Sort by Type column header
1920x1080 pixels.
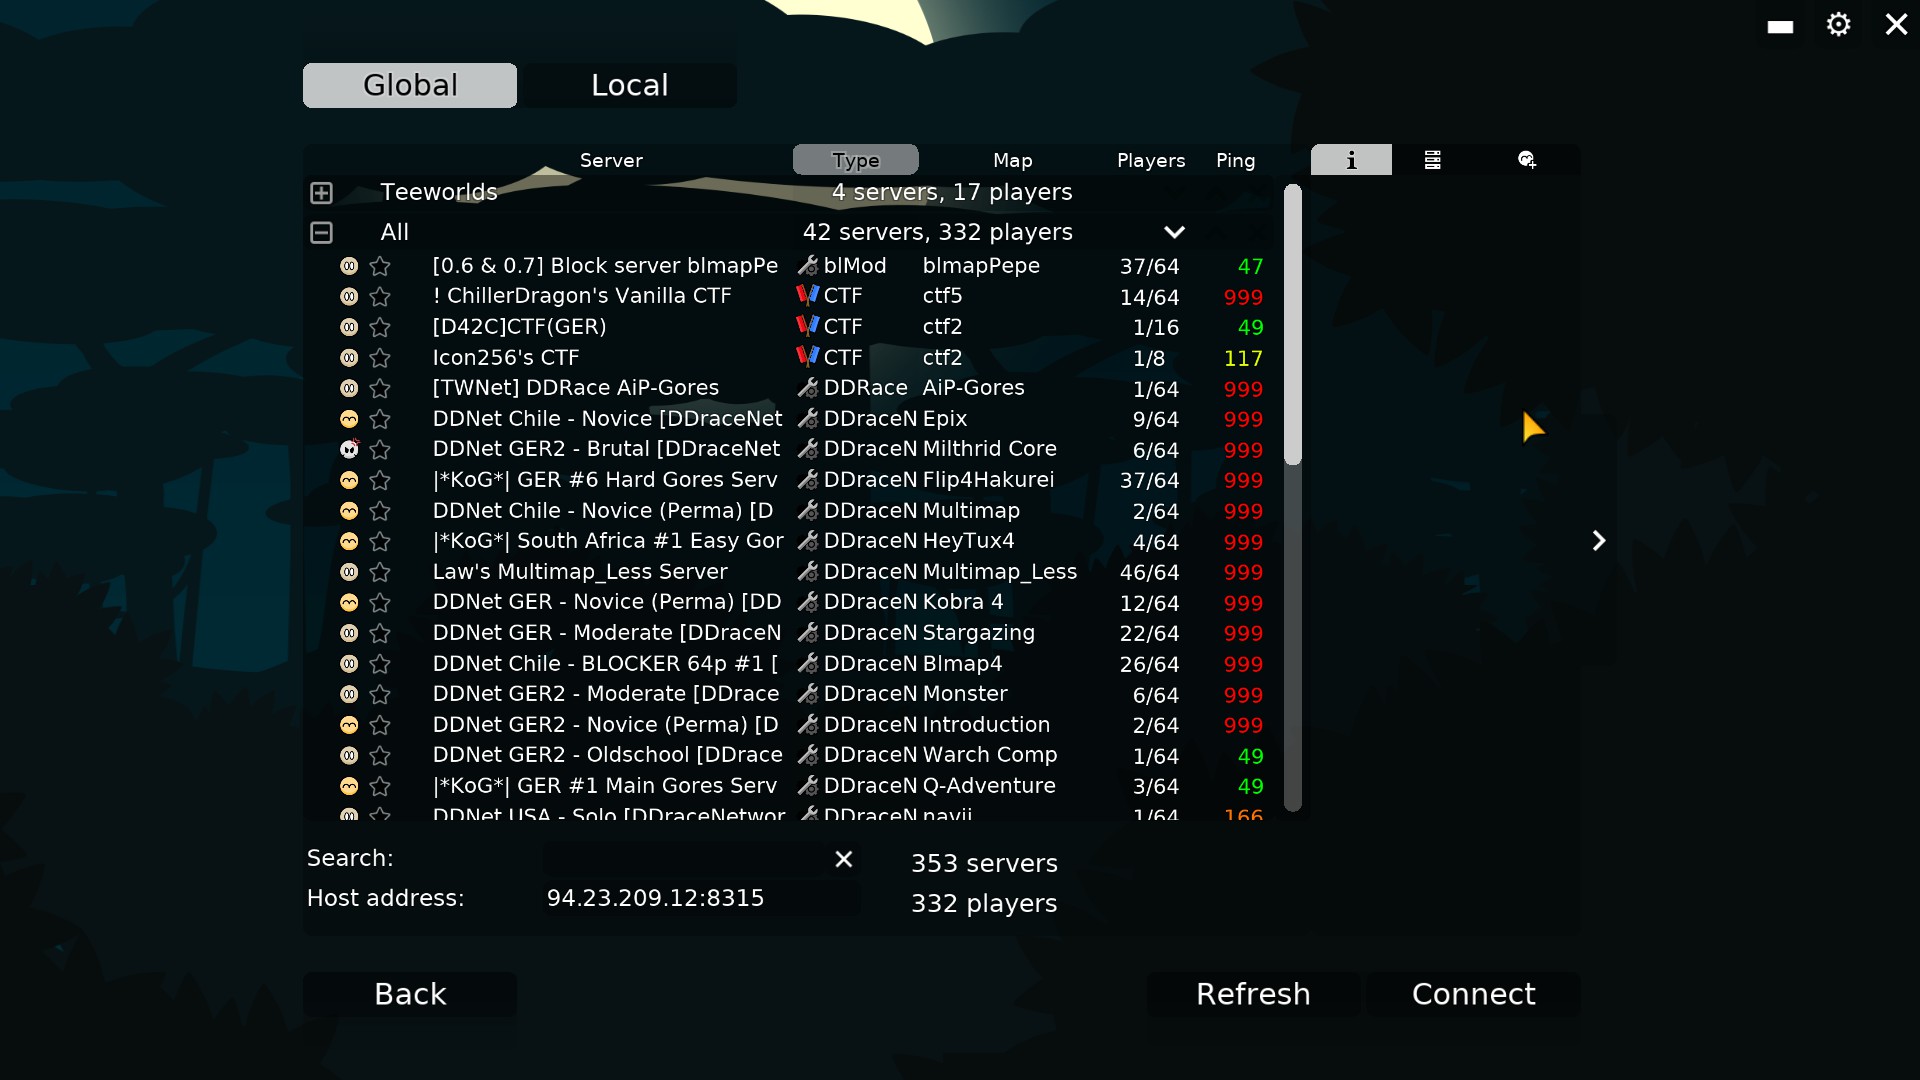click(856, 160)
